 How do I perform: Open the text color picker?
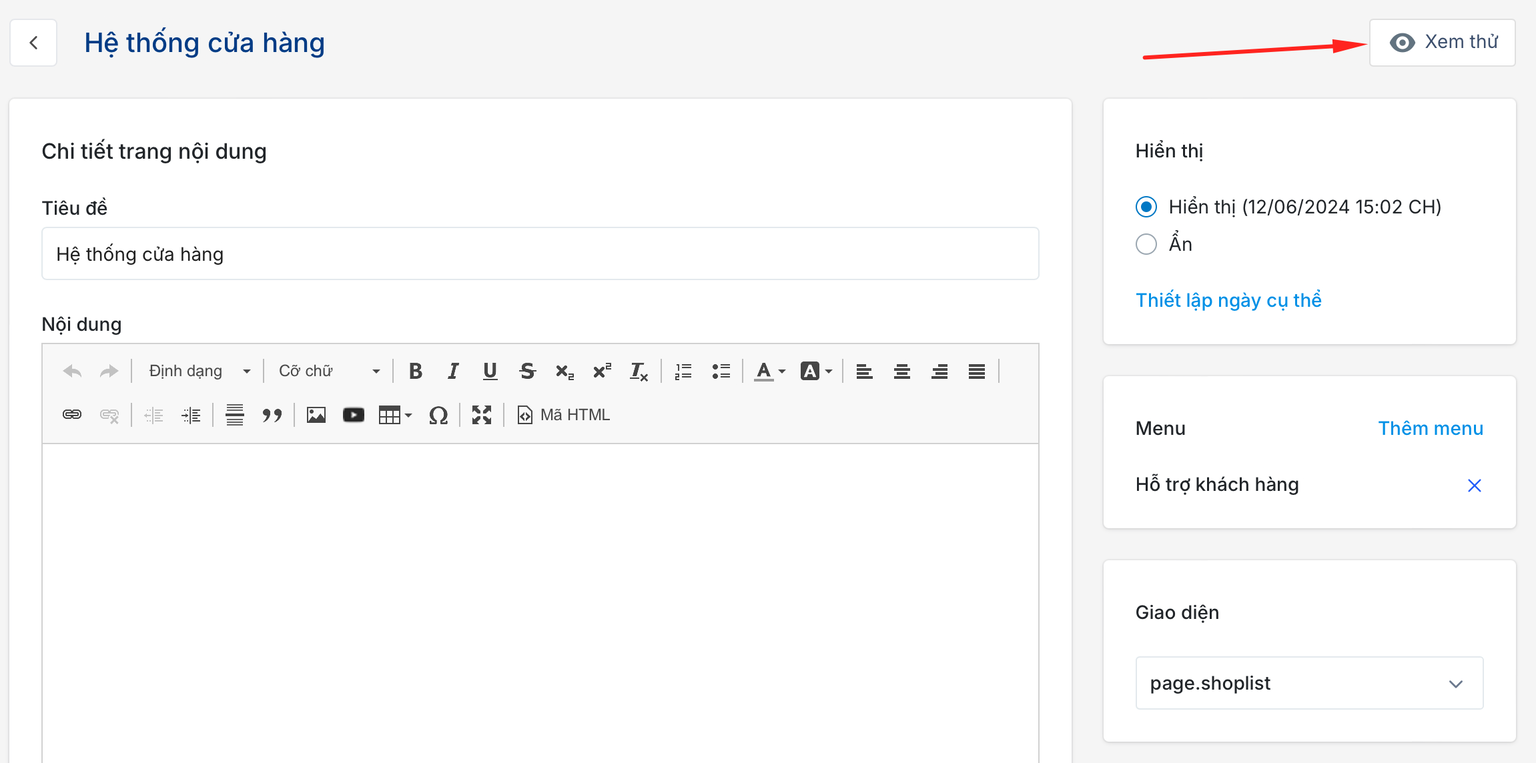pyautogui.click(x=769, y=371)
